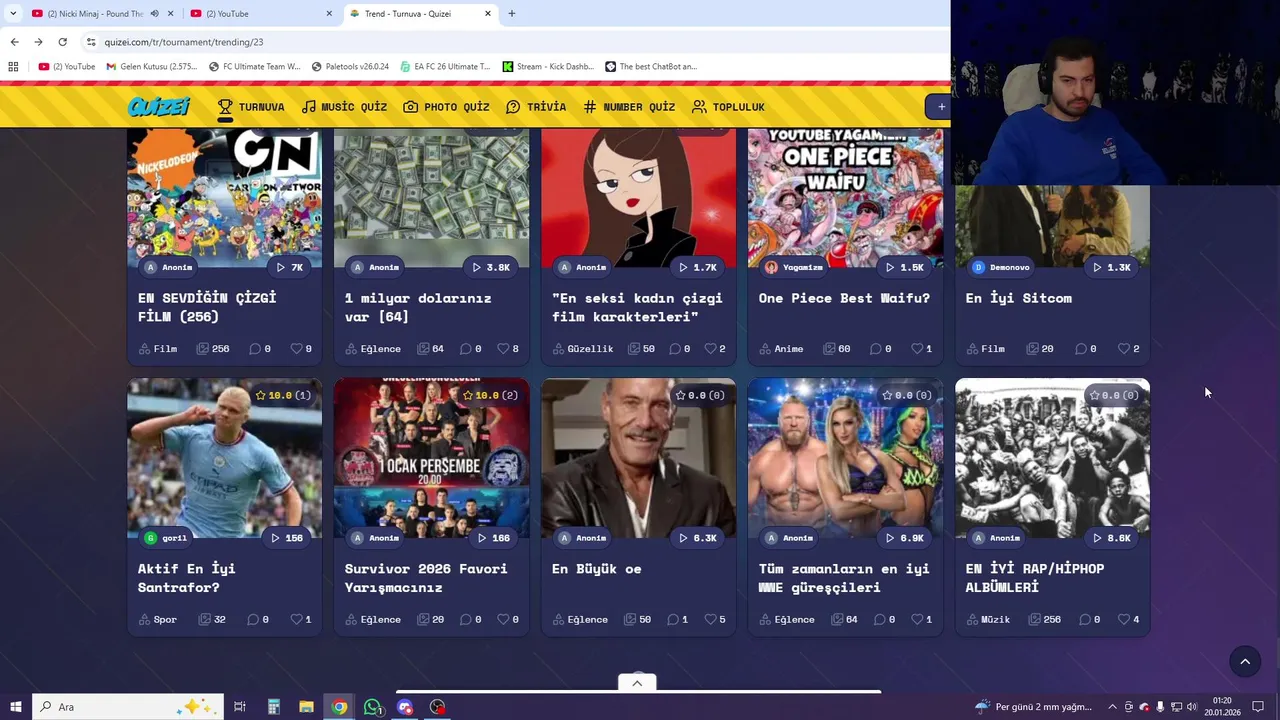Reload the Quizei page

pos(62,42)
